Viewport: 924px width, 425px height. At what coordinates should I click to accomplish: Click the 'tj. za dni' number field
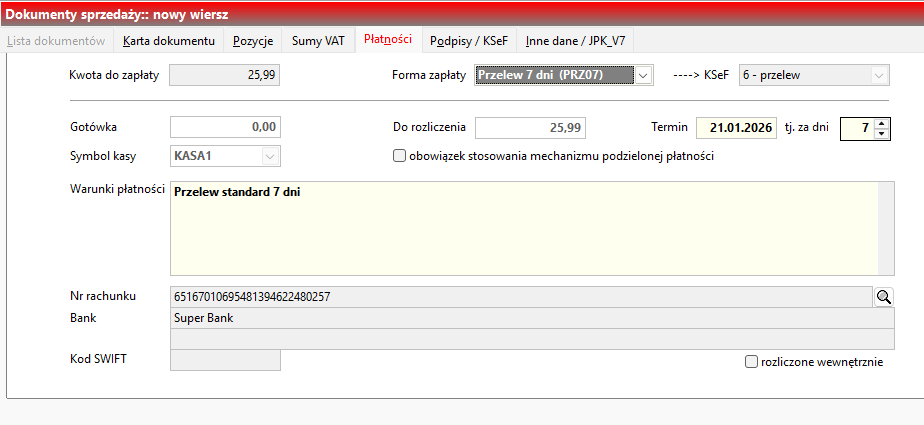[855, 128]
